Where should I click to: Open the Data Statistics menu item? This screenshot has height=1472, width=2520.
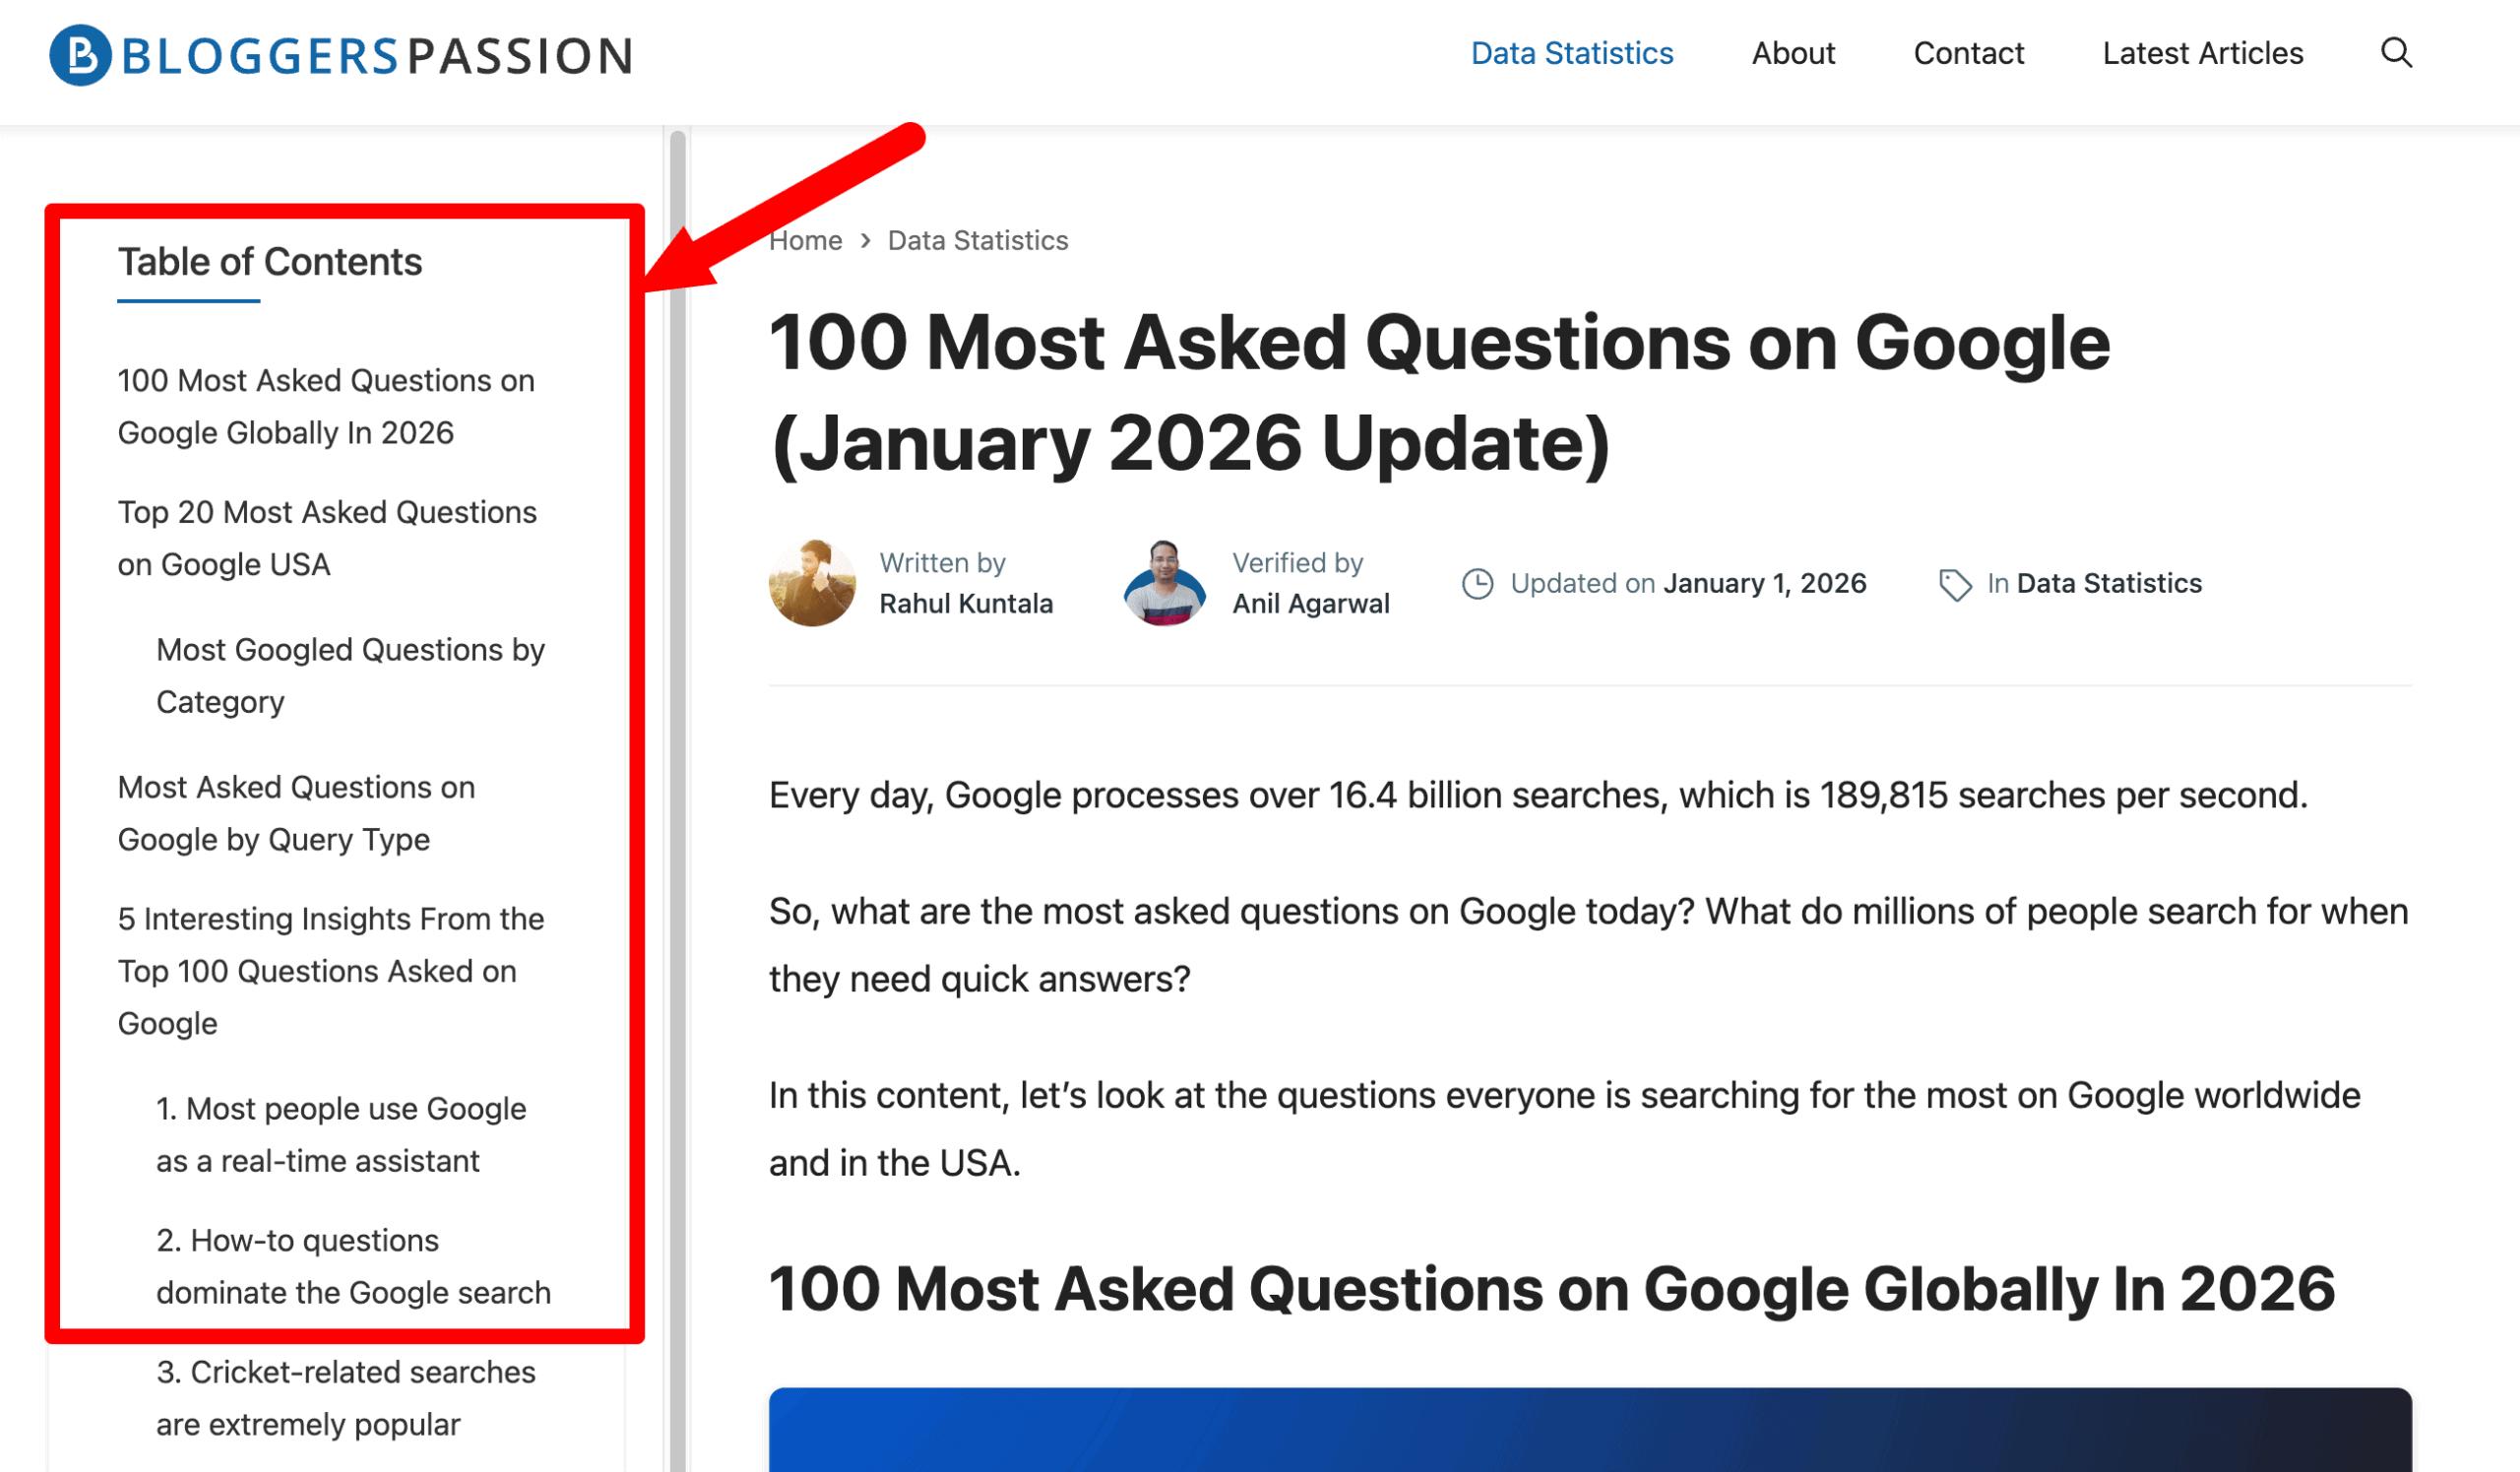[1571, 53]
